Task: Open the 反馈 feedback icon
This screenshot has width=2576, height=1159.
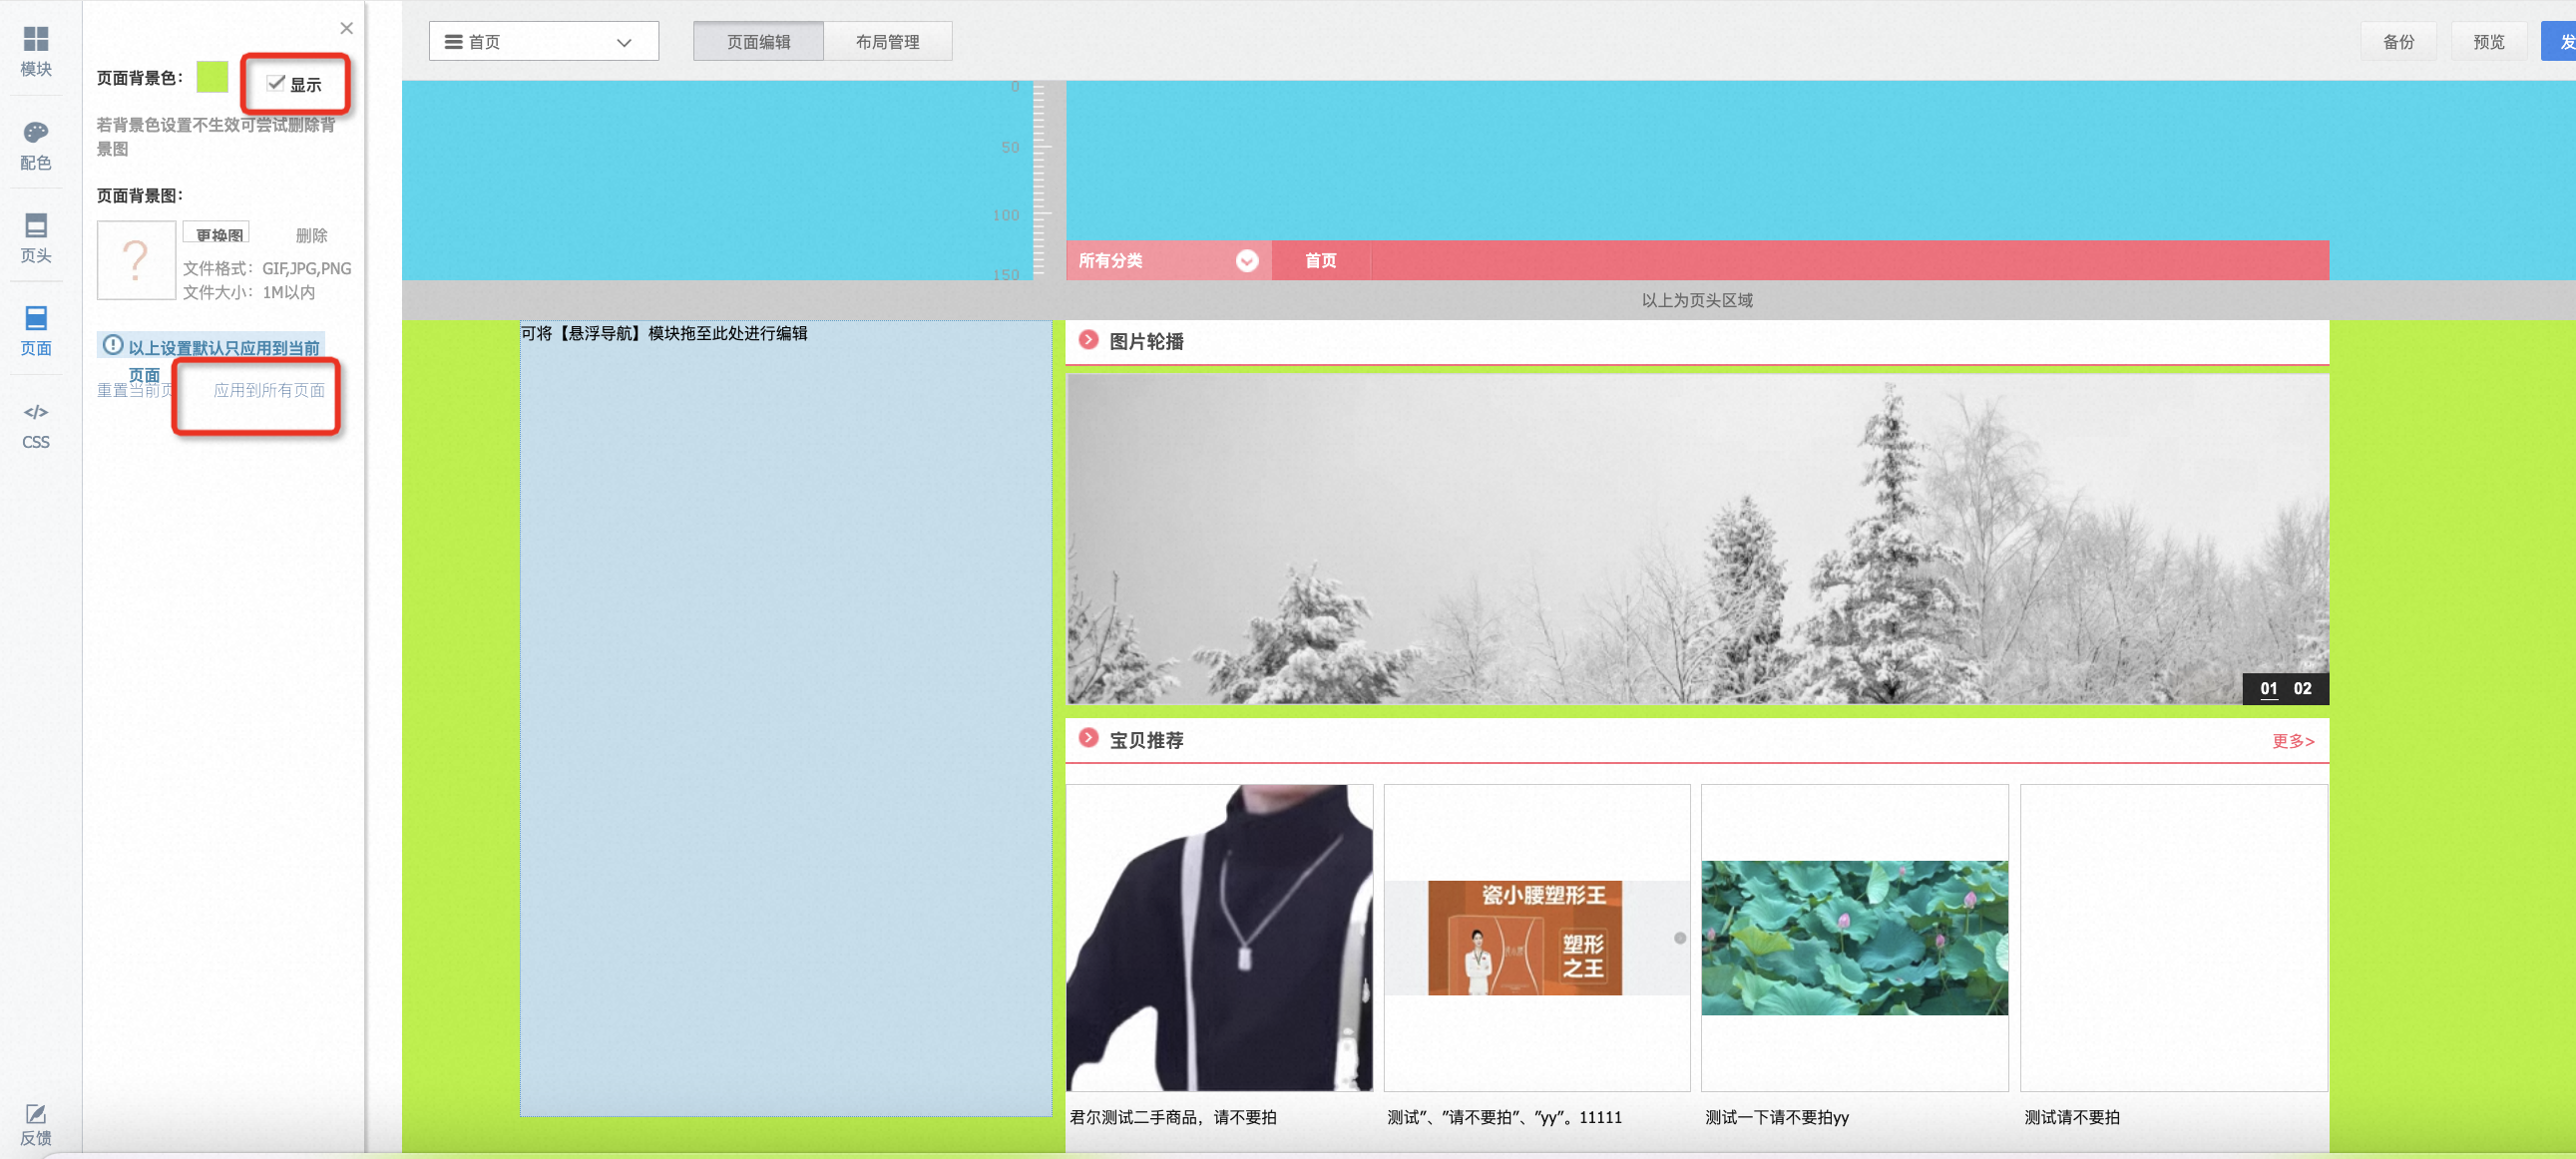Action: (x=36, y=1124)
